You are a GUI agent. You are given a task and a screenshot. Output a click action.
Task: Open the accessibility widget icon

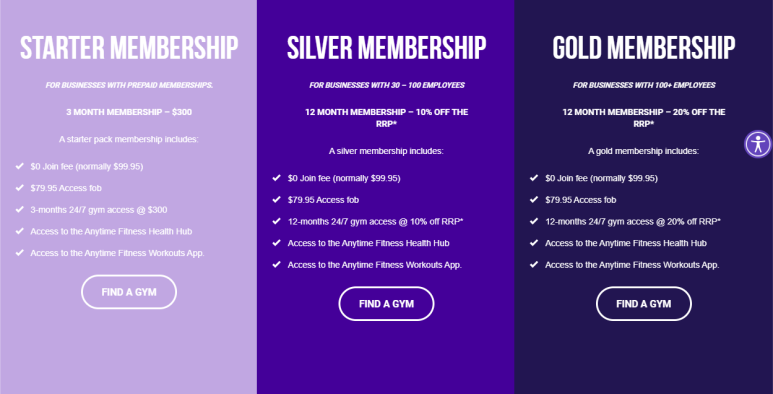[x=758, y=144]
